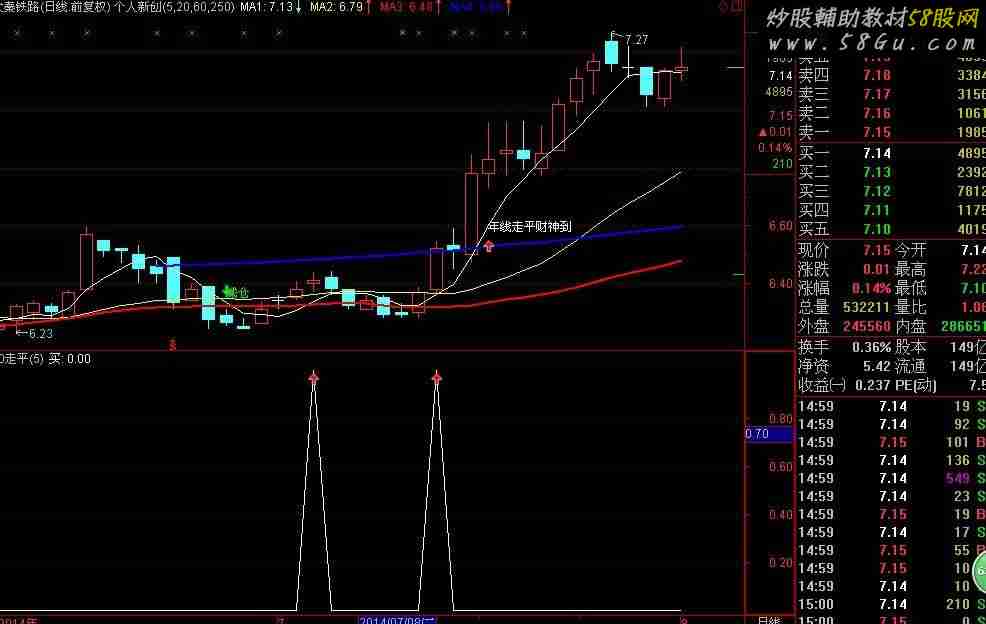Select the 14:59 tick with volume 136
986x624 pixels.
pos(891,460)
